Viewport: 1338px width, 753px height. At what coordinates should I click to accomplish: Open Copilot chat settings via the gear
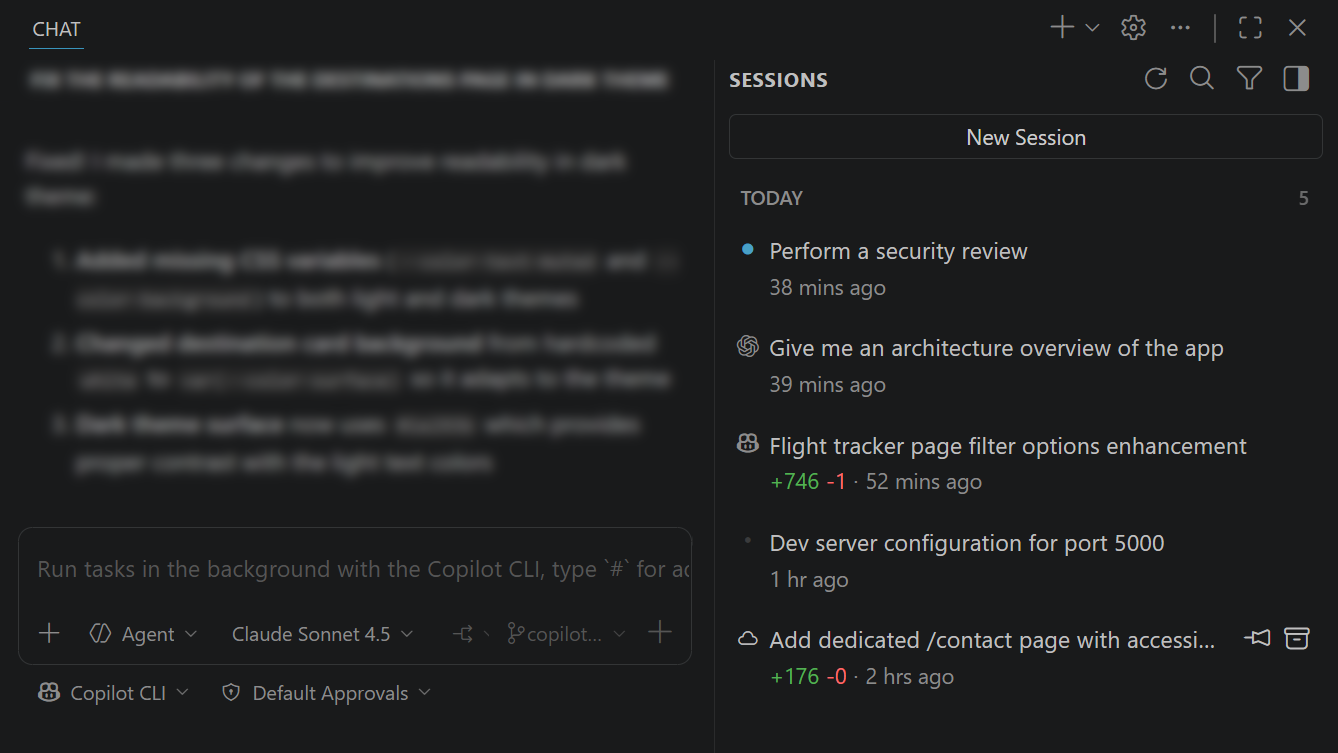[1132, 27]
